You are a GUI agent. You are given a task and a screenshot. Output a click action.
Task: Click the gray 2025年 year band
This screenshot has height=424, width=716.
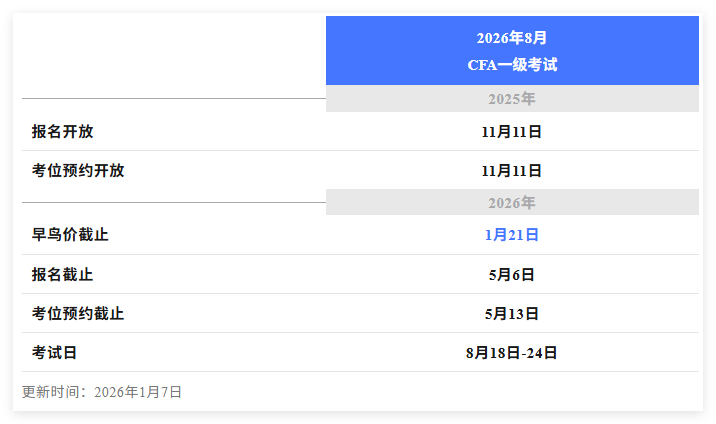pos(512,99)
